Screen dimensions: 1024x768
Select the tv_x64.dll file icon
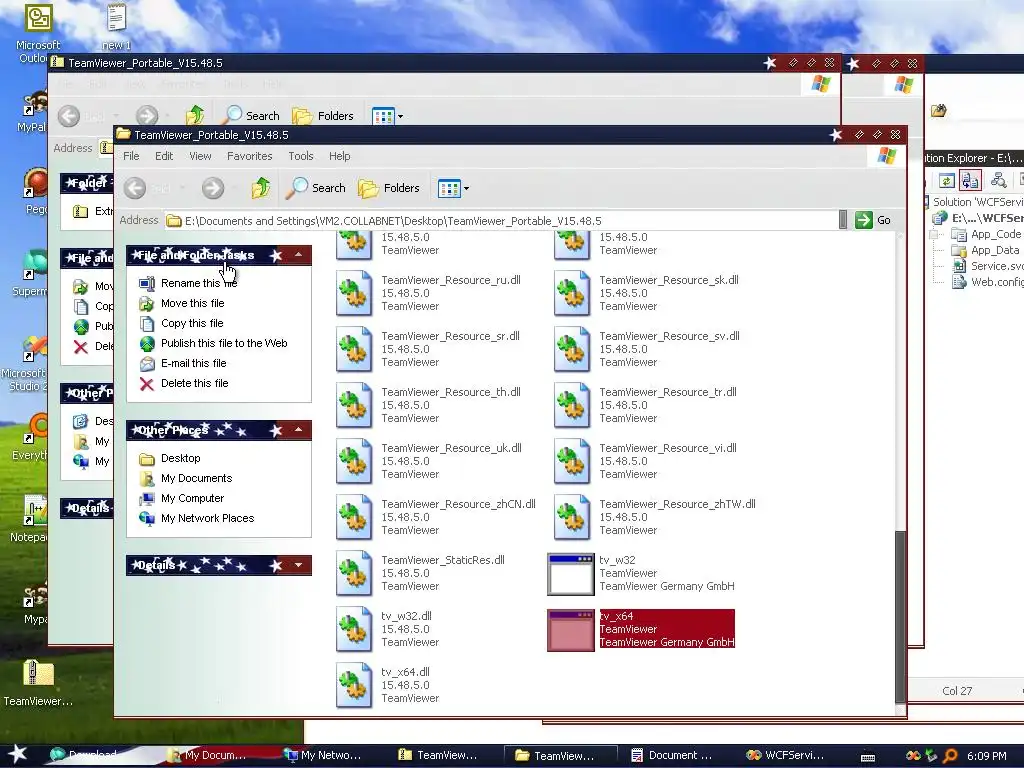point(354,686)
